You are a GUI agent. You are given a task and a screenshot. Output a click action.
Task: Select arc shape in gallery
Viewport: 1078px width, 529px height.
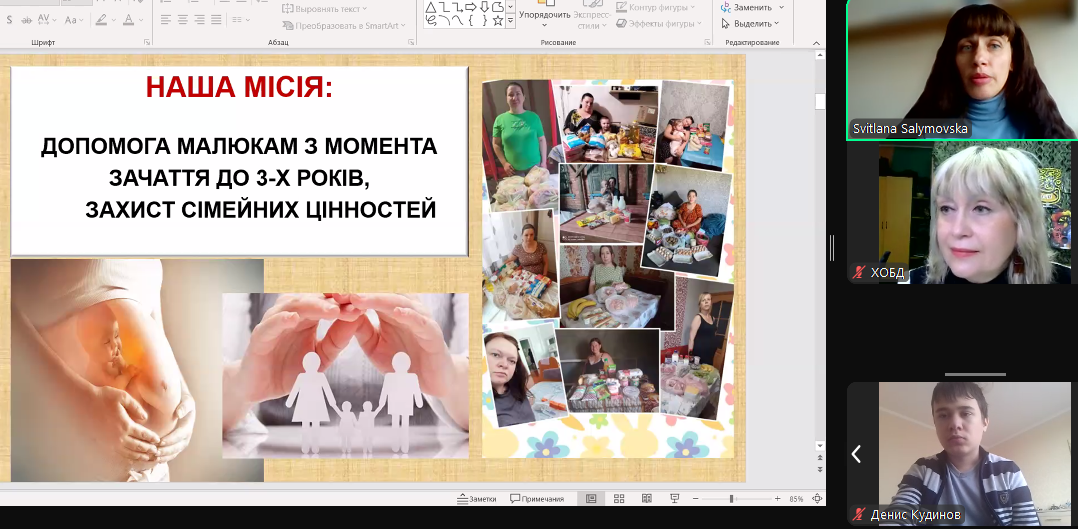(445, 21)
